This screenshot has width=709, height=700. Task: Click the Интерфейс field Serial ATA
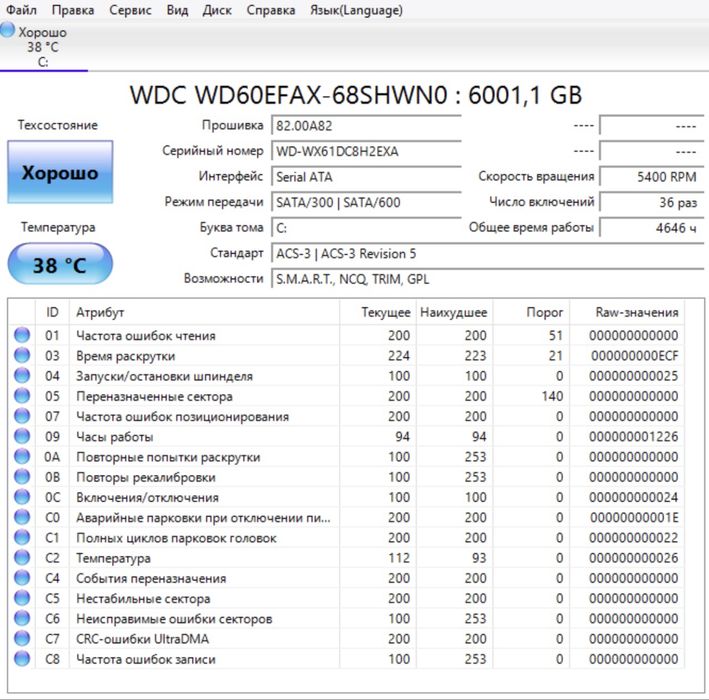click(366, 177)
